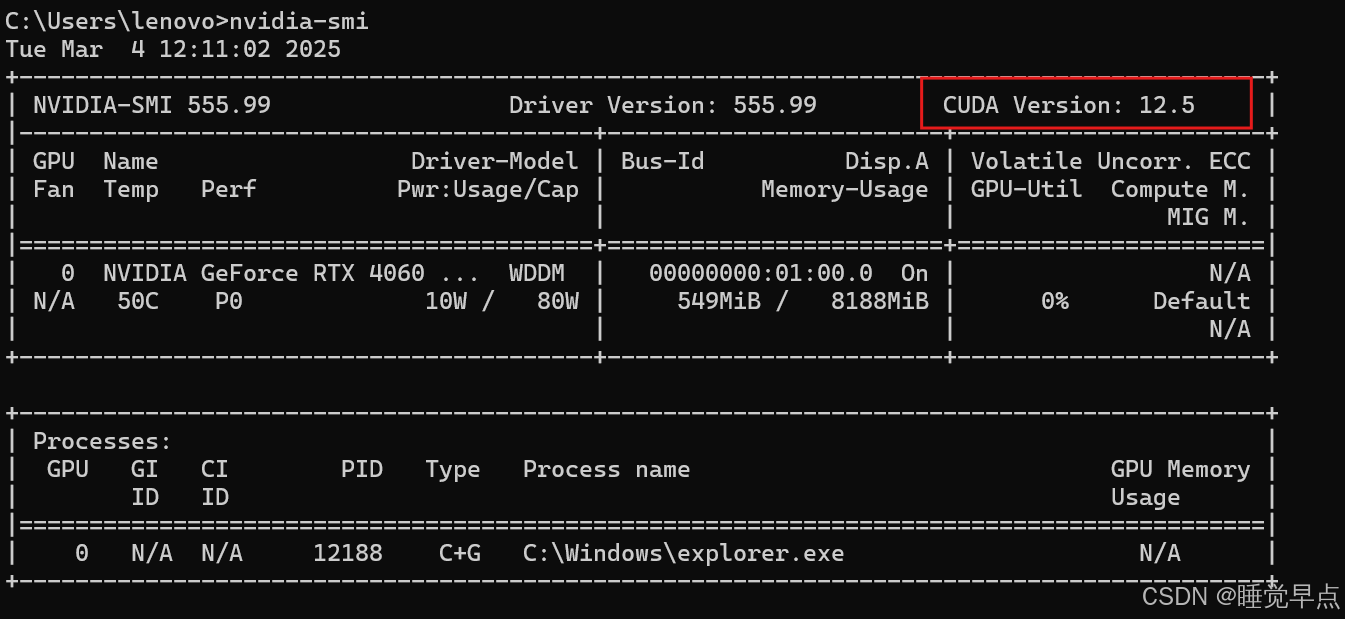Click bus id 00000000:01:00.0
1345x619 pixels.
point(761,273)
